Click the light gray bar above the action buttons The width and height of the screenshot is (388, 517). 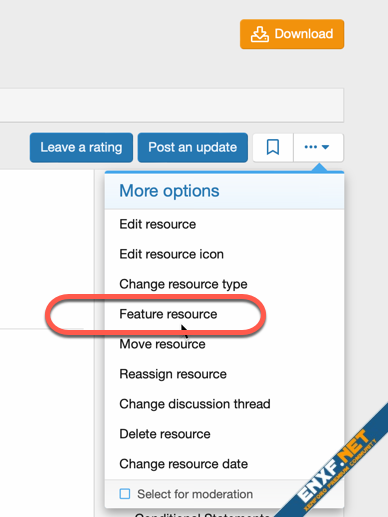(172, 105)
